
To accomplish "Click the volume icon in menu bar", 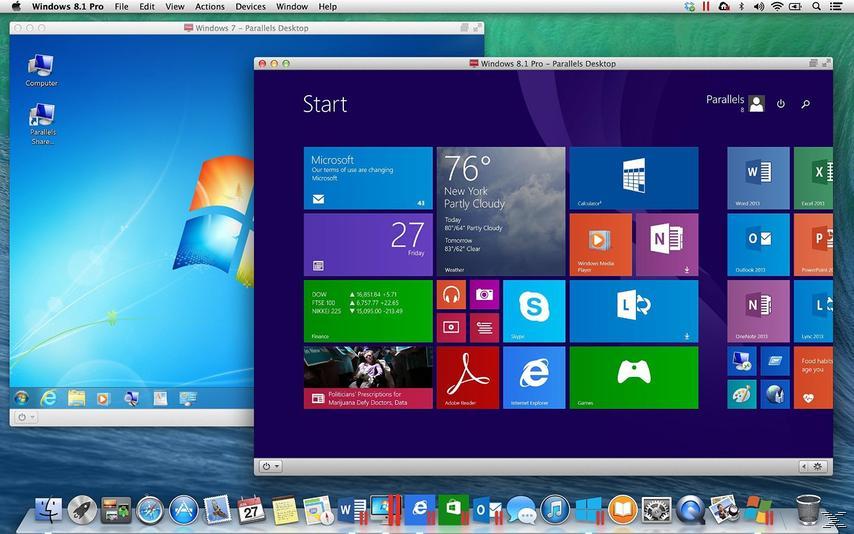I will pos(758,7).
